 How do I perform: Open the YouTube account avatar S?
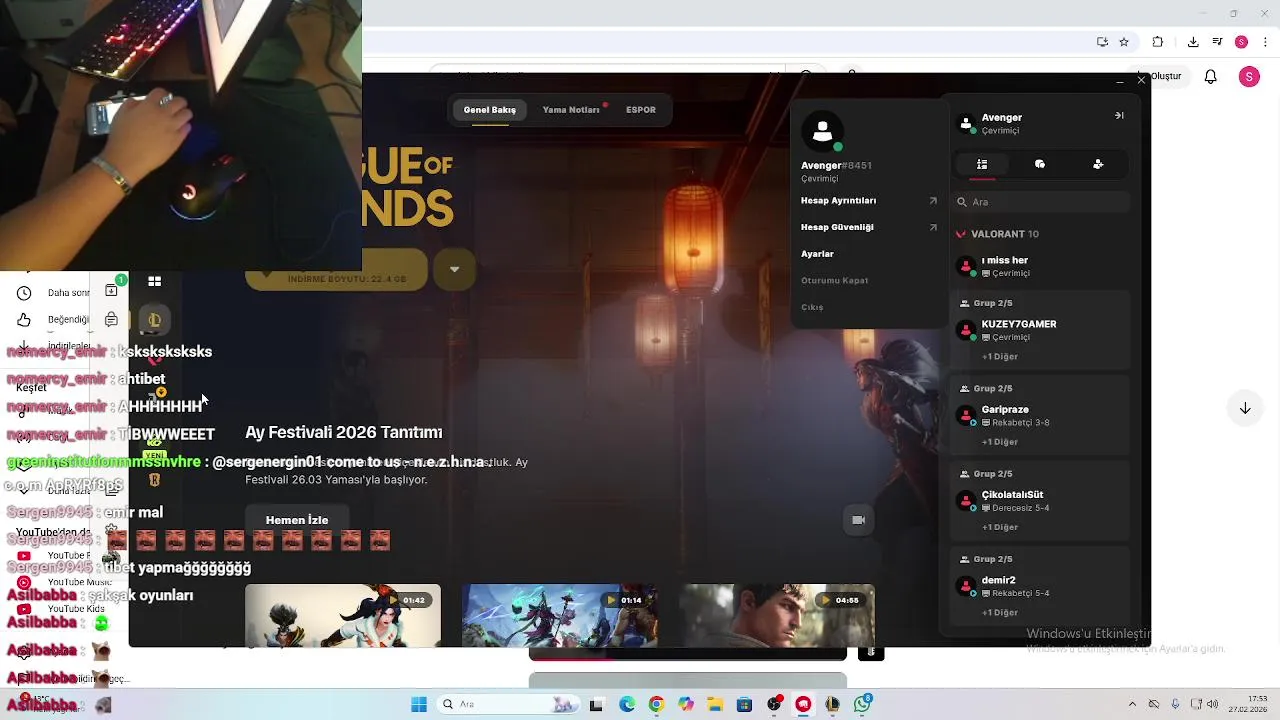pyautogui.click(x=1249, y=77)
